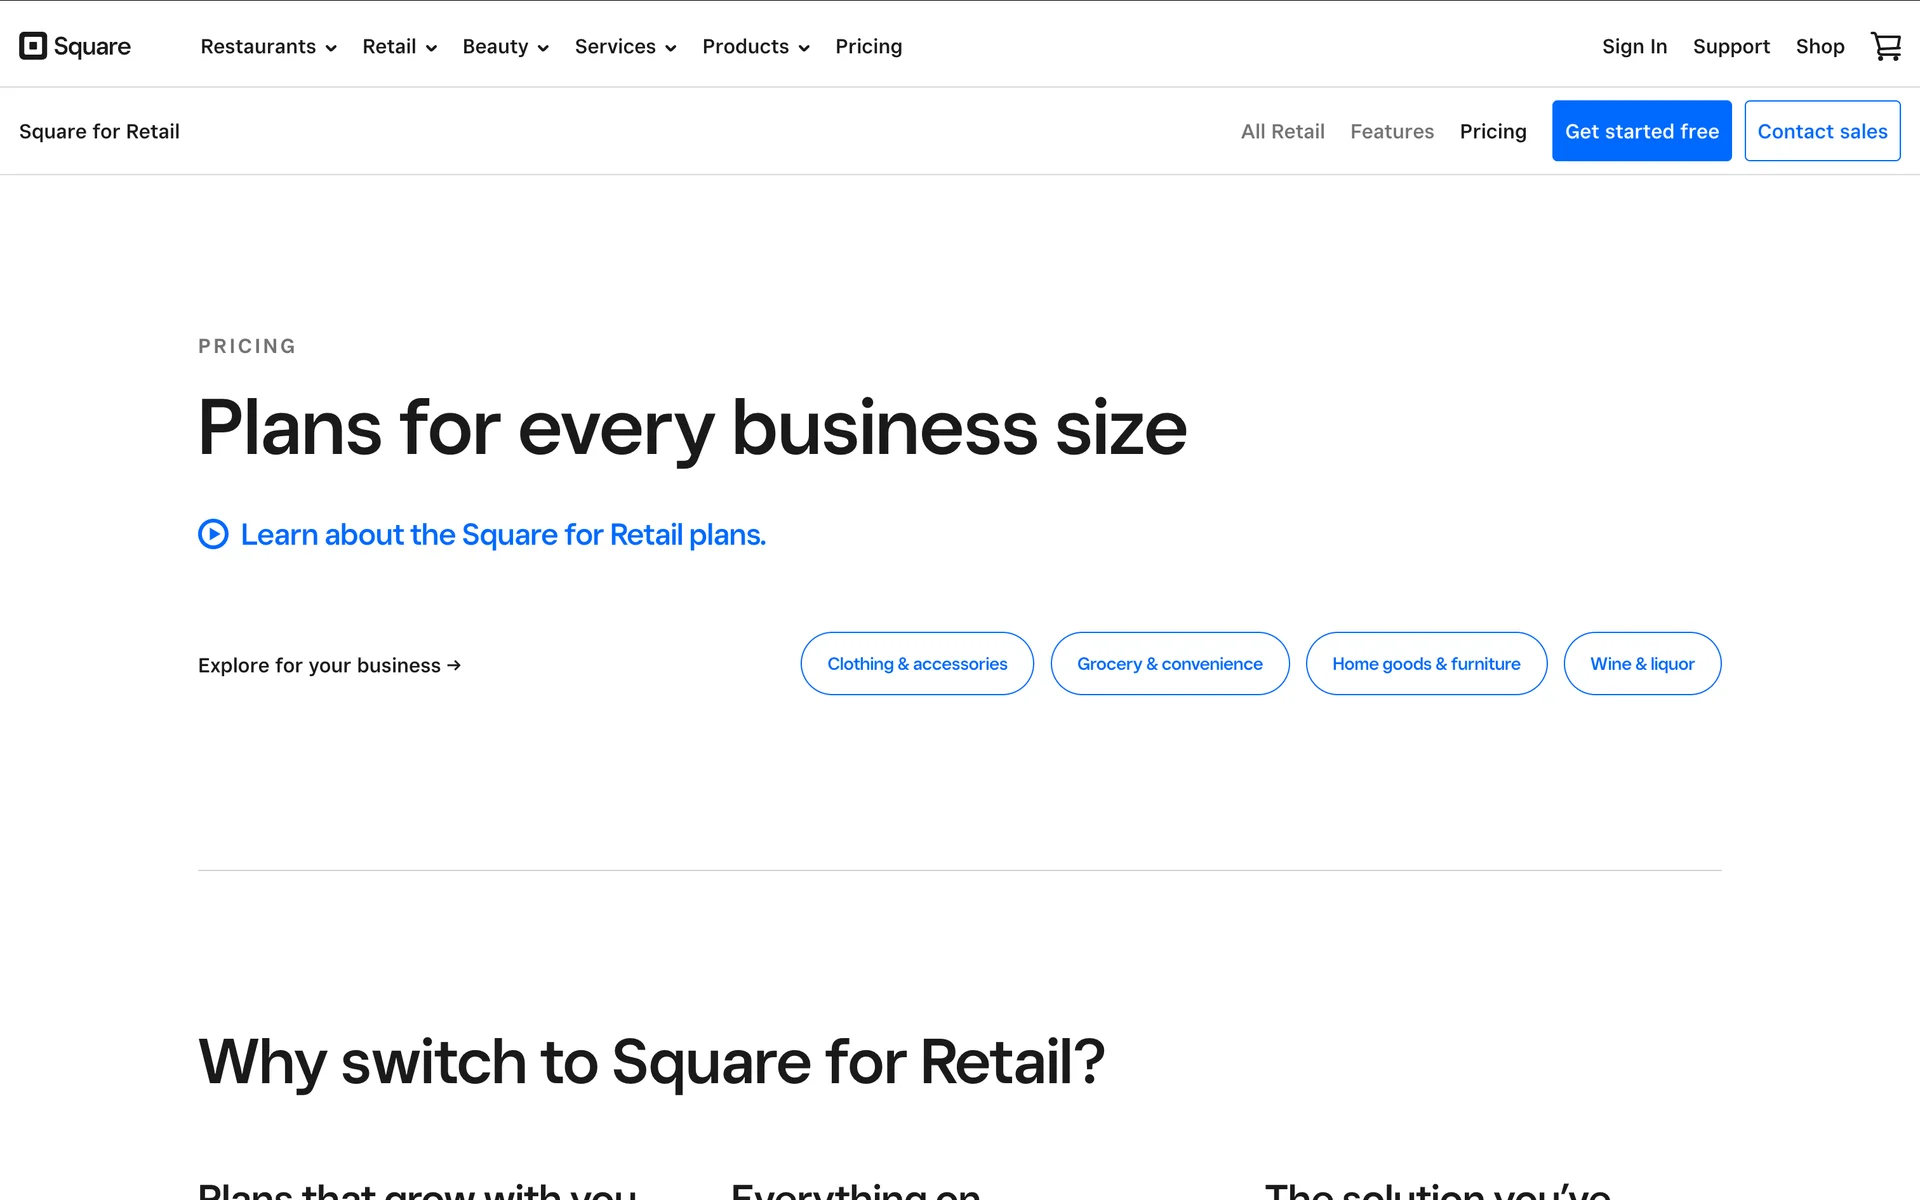The width and height of the screenshot is (1920, 1200).
Task: Expand the Services dropdown menu
Action: (625, 47)
